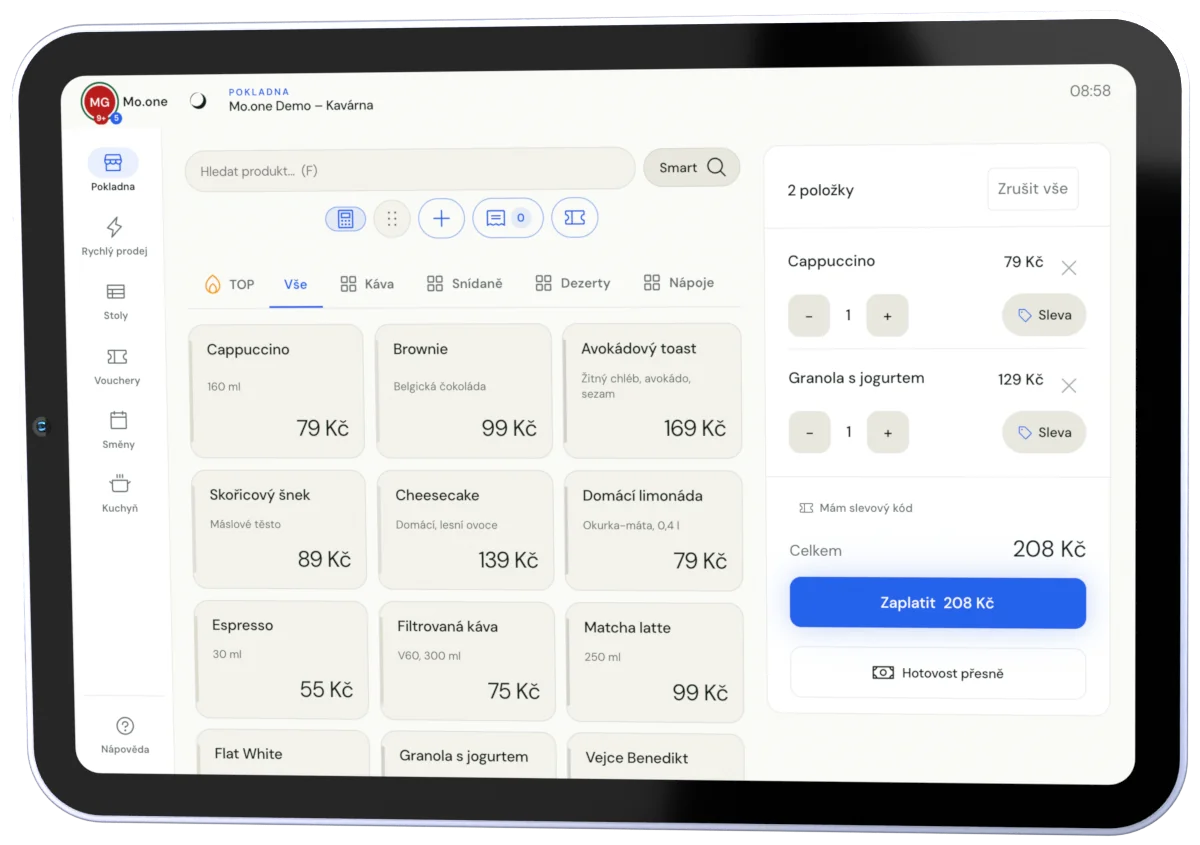Open the order notes button showing 0
The width and height of the screenshot is (1200, 845).
click(x=508, y=218)
